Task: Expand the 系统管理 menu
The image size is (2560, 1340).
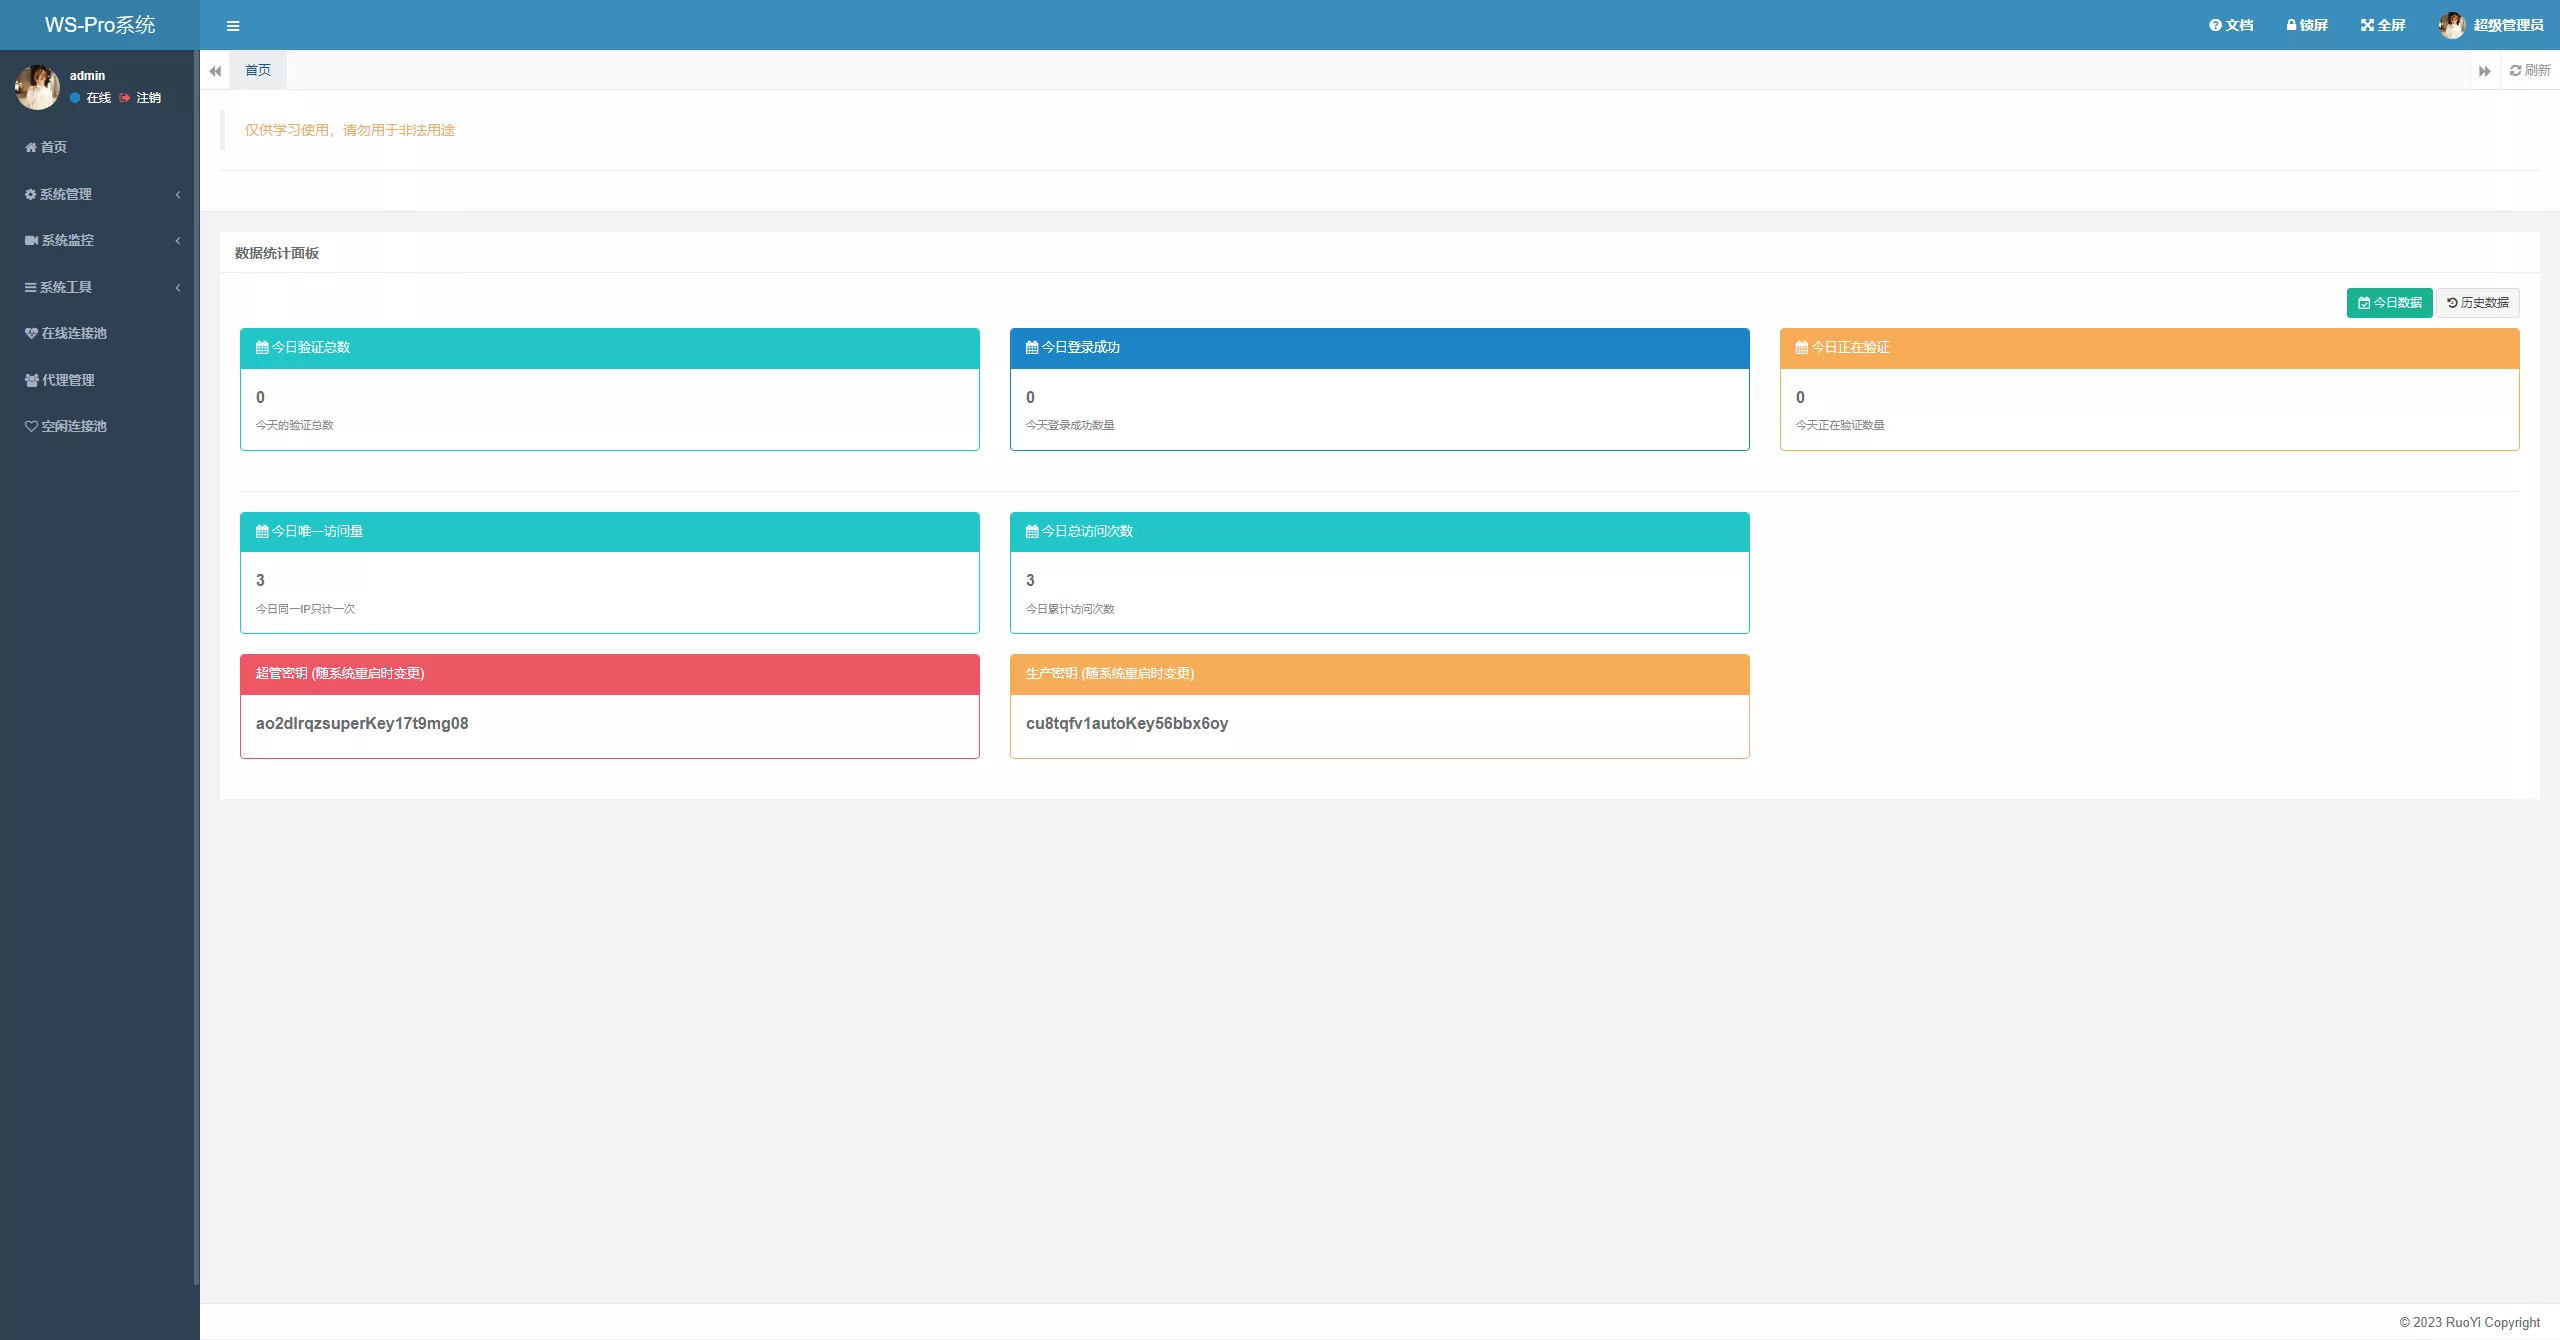Action: [x=66, y=194]
